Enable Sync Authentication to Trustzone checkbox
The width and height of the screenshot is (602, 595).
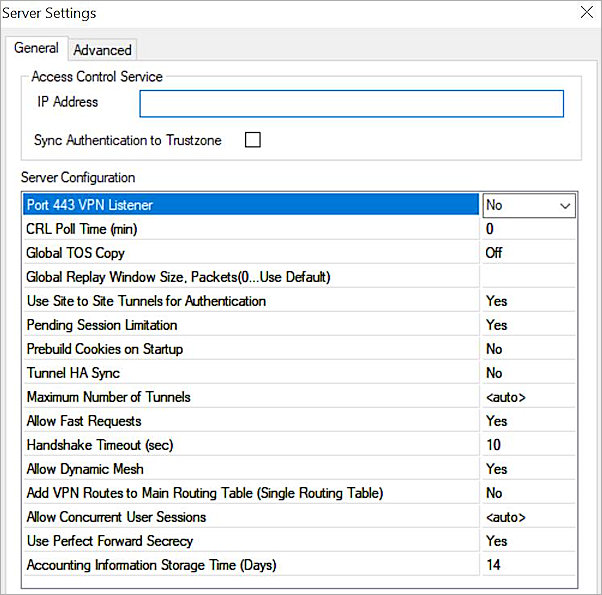point(253,140)
